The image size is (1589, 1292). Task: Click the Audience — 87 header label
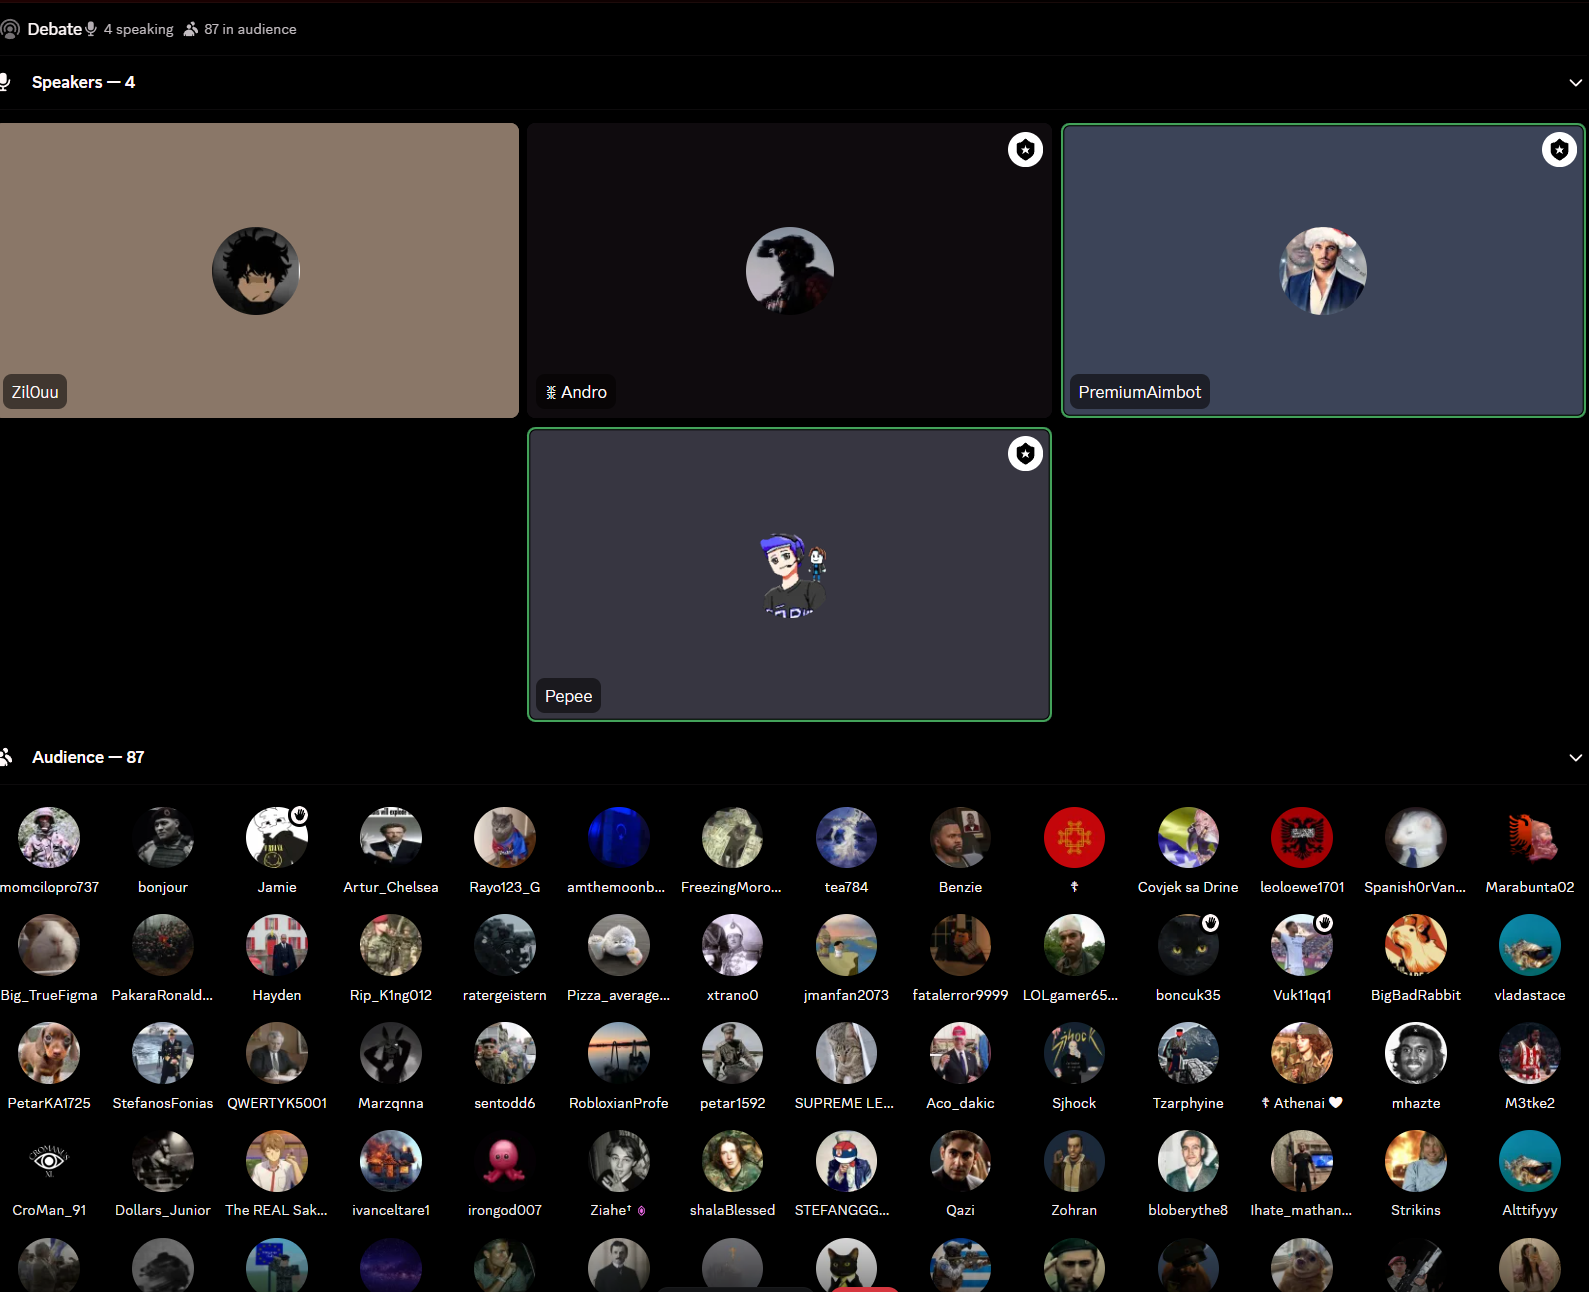[88, 757]
